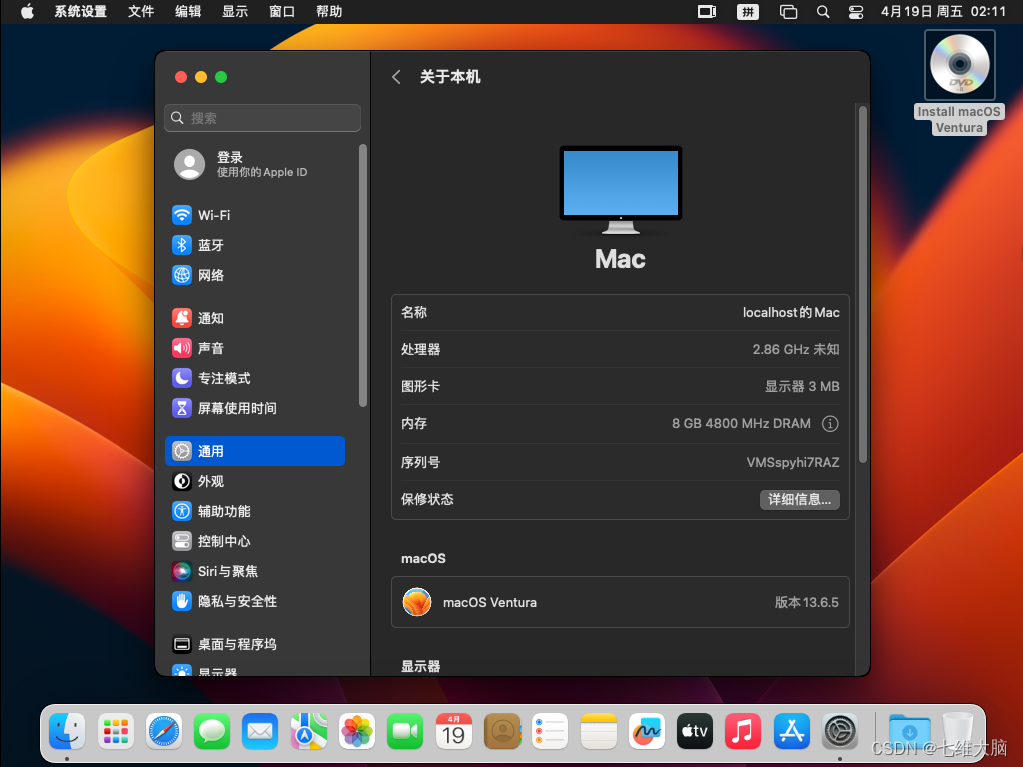Open Focus mode (专注模式) settings
The height and width of the screenshot is (767, 1023).
(223, 378)
